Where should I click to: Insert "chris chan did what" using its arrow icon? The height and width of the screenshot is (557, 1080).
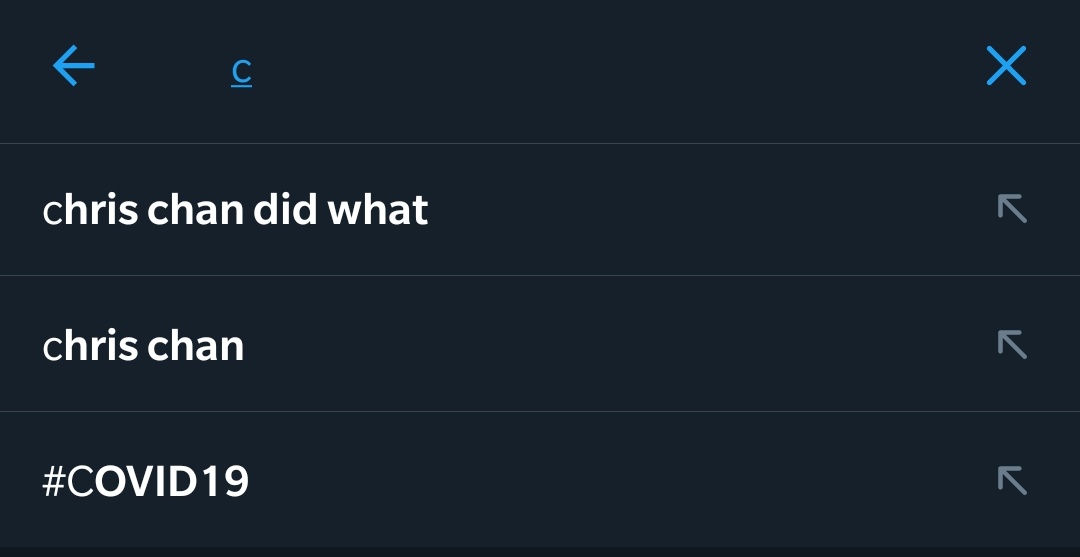(1012, 209)
